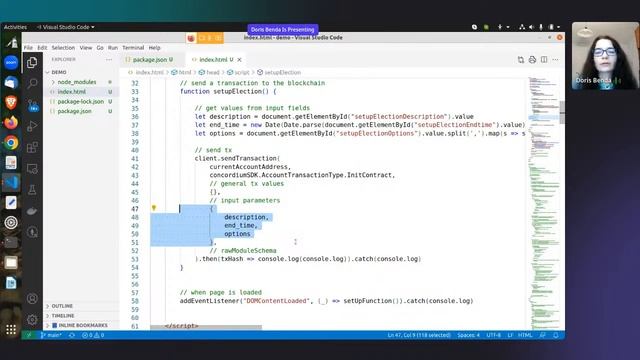Expand the node_modules folder
The image size is (640, 360).
tap(77, 82)
